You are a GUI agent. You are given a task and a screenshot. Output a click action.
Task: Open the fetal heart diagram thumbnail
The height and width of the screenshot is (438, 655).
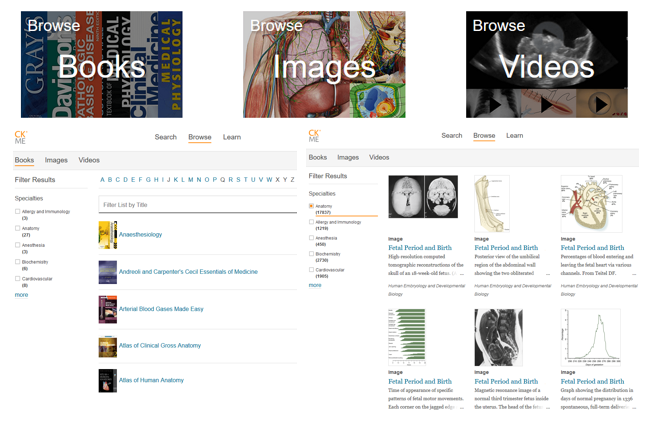coord(590,203)
